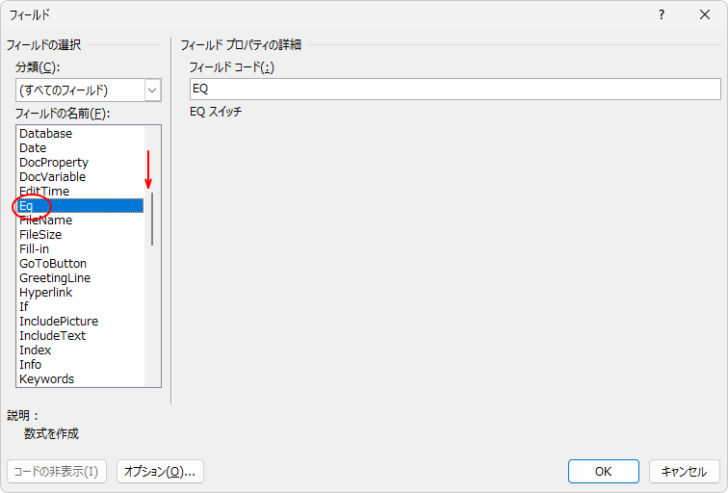Select Hyperlink field name
The image size is (728, 493).
coord(80,292)
